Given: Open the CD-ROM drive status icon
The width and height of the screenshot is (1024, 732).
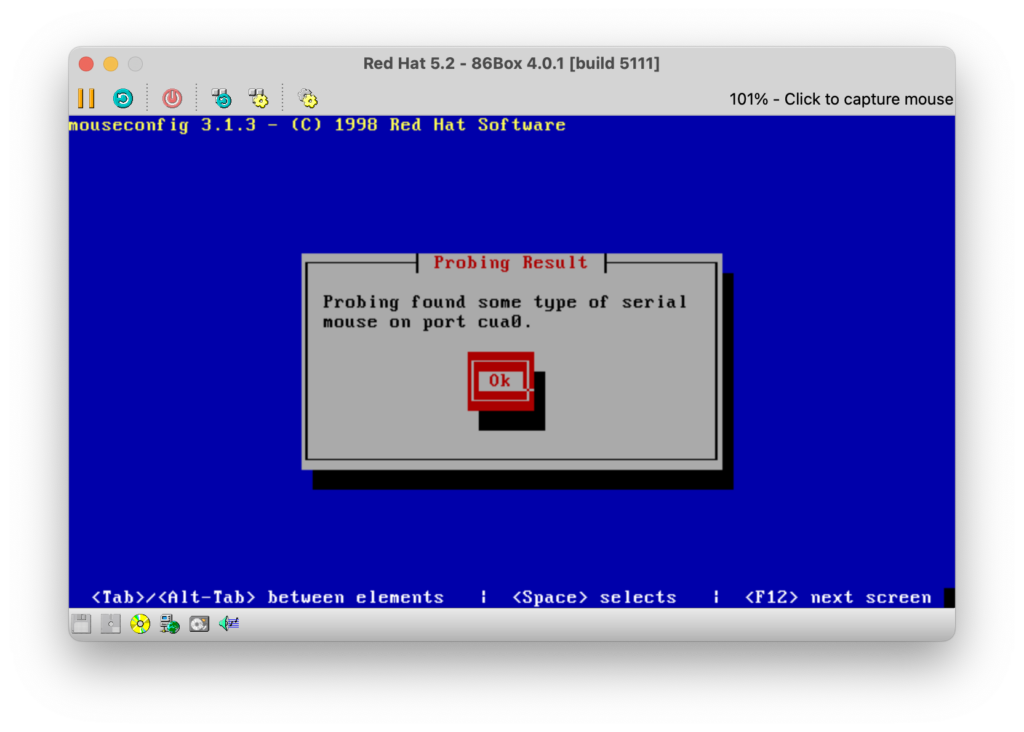Looking at the screenshot, I should point(140,624).
